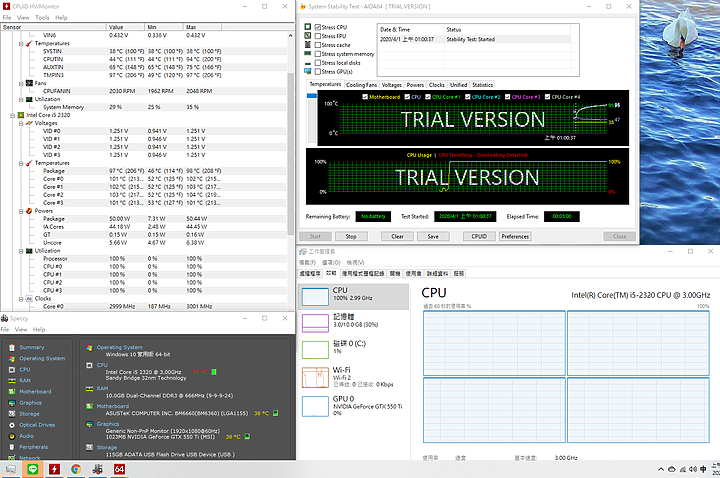Collapse Temperatures node under Intel Core i5
This screenshot has height=478, width=720.
pyautogui.click(x=21, y=163)
